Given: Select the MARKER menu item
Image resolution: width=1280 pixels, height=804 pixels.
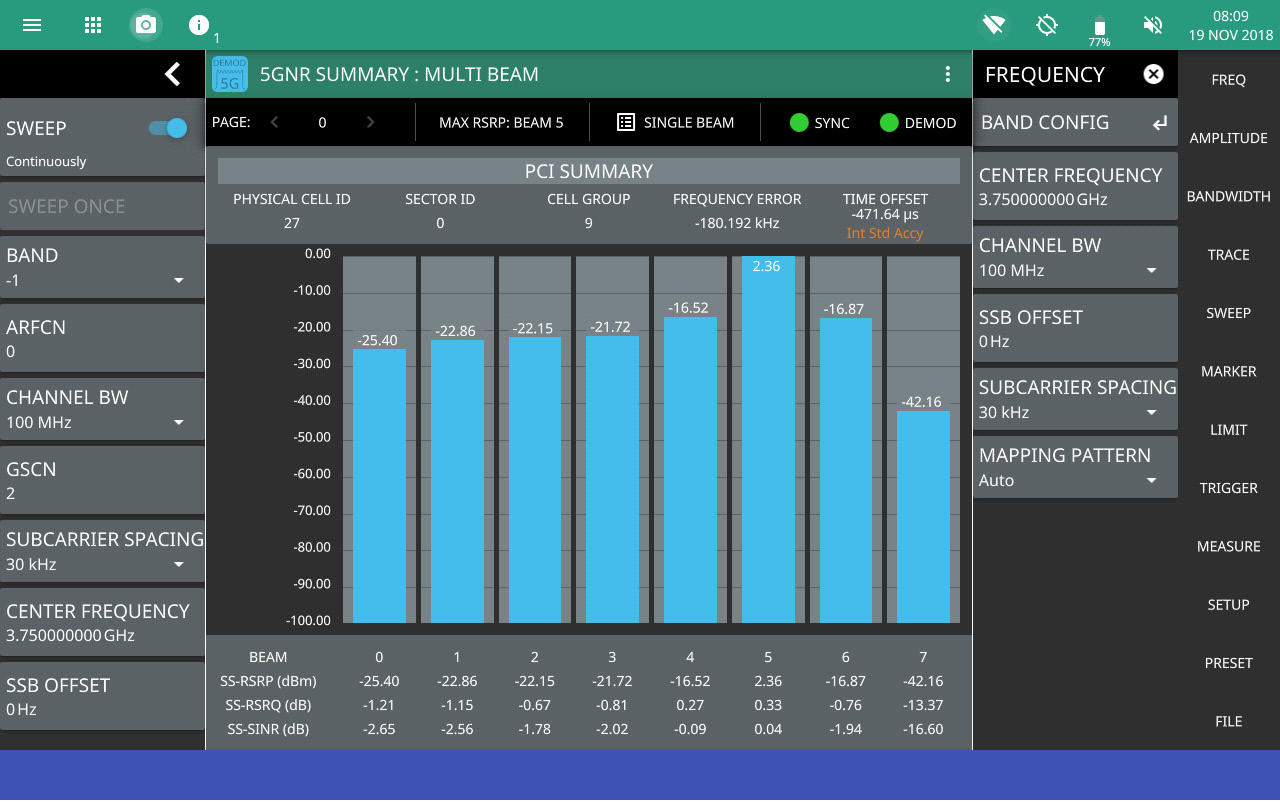Looking at the screenshot, I should (x=1228, y=371).
